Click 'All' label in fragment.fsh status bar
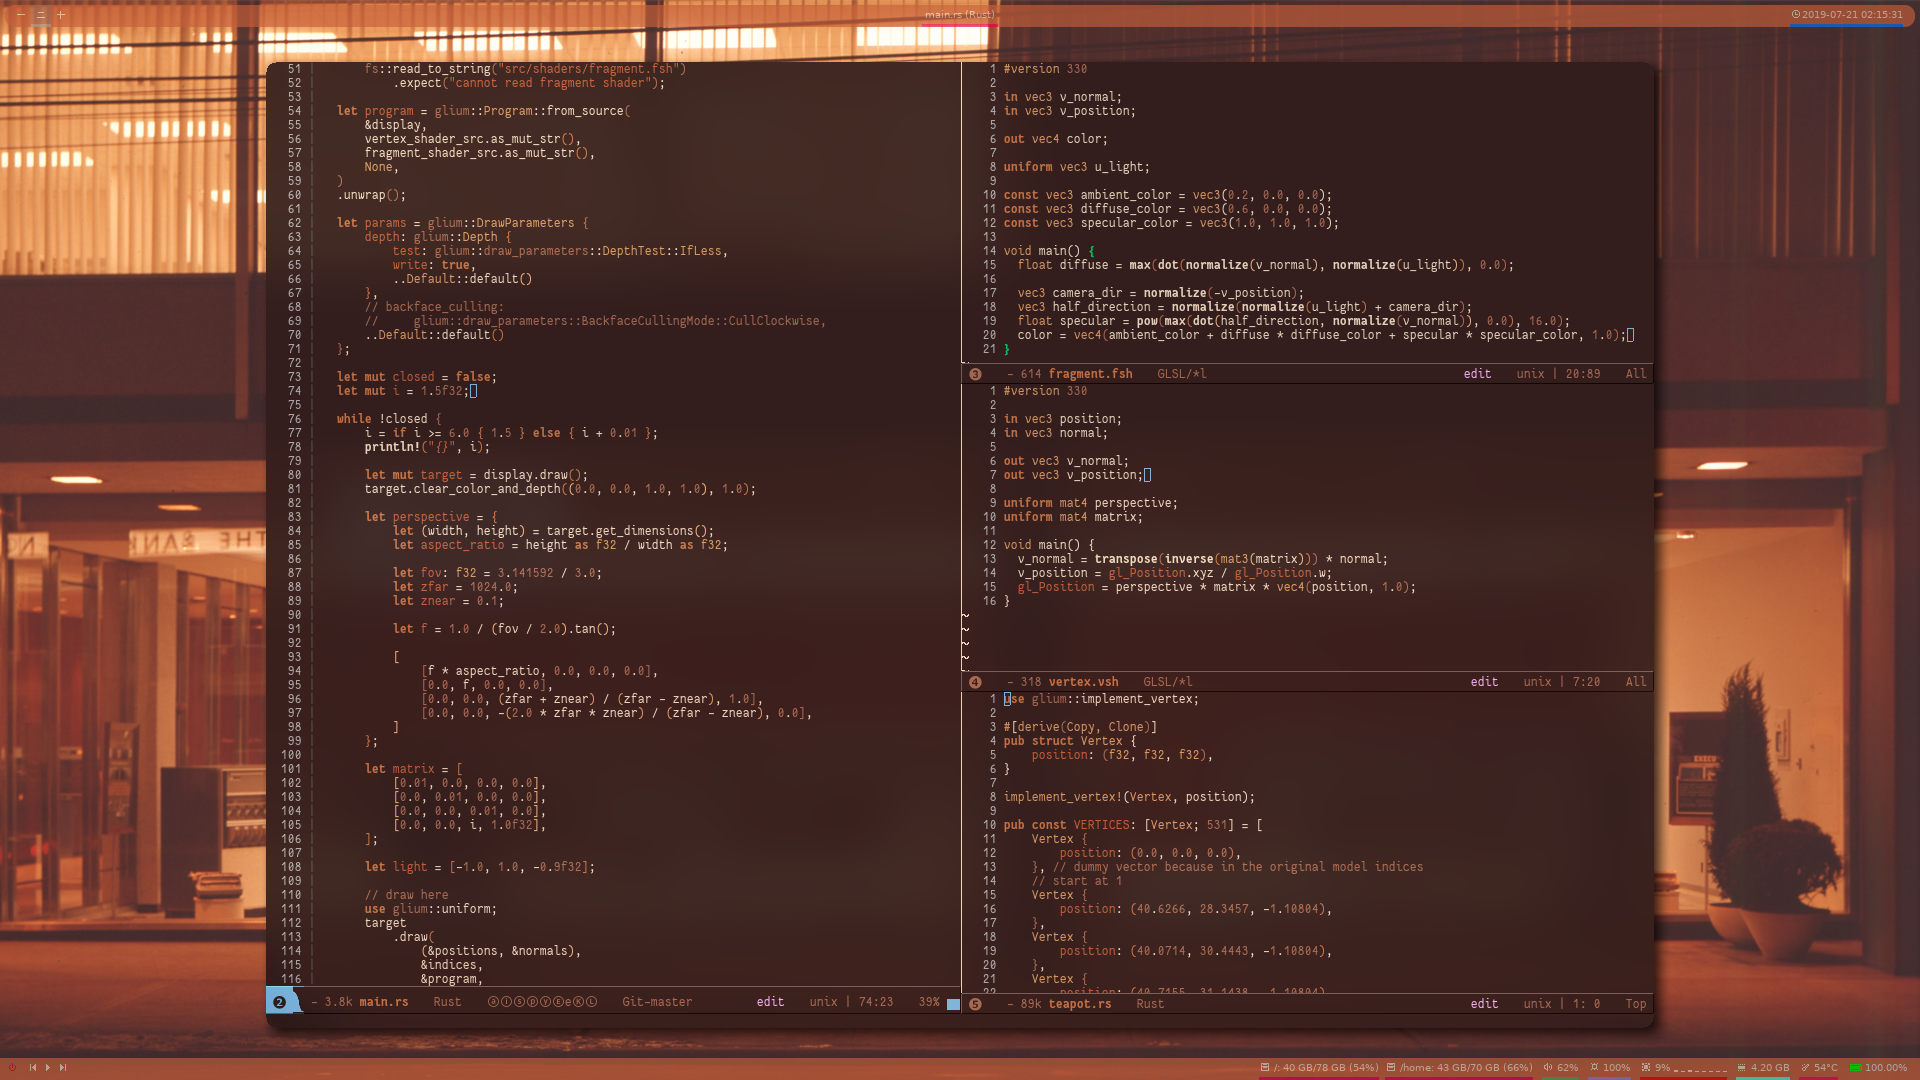Screen dimensions: 1920x1080 click(x=1635, y=372)
